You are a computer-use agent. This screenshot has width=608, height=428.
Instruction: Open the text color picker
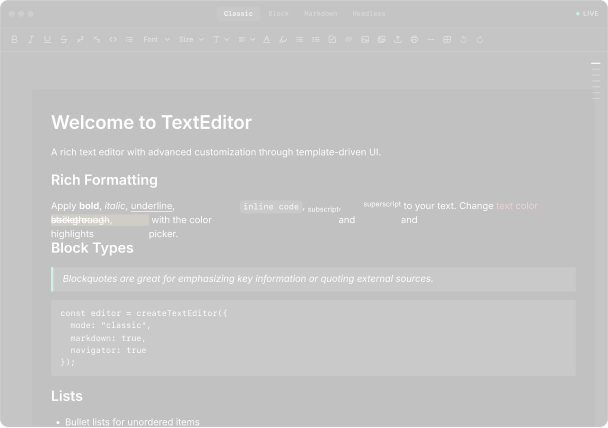point(267,40)
